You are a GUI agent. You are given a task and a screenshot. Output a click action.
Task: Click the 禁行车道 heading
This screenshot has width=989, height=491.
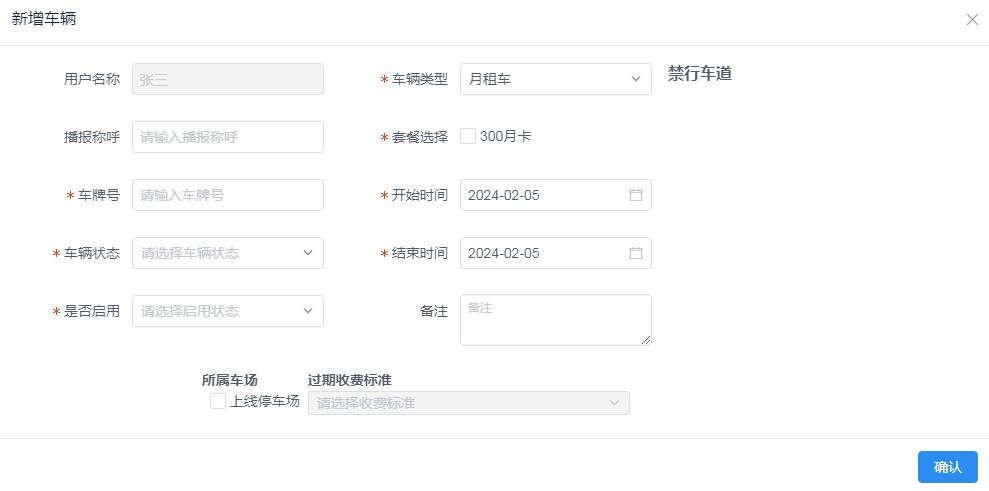point(699,73)
